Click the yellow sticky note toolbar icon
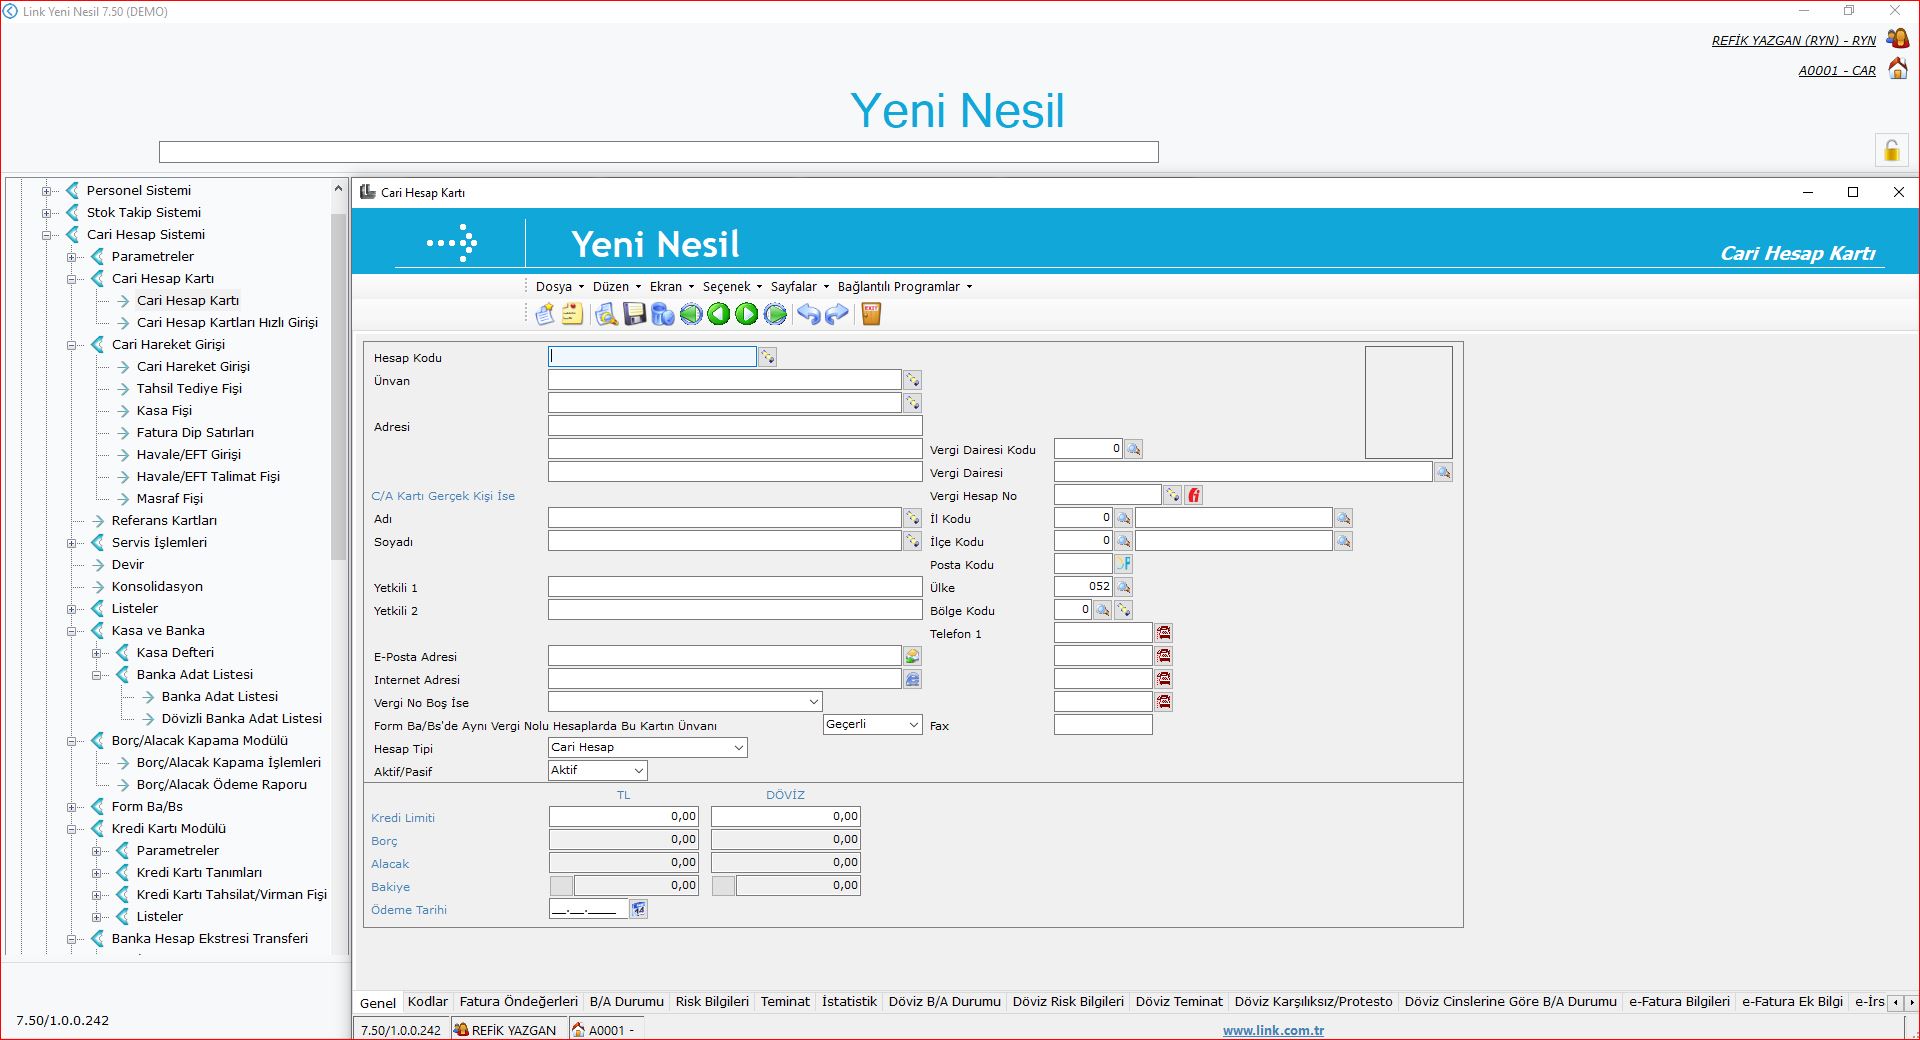The image size is (1920, 1040). tap(572, 315)
